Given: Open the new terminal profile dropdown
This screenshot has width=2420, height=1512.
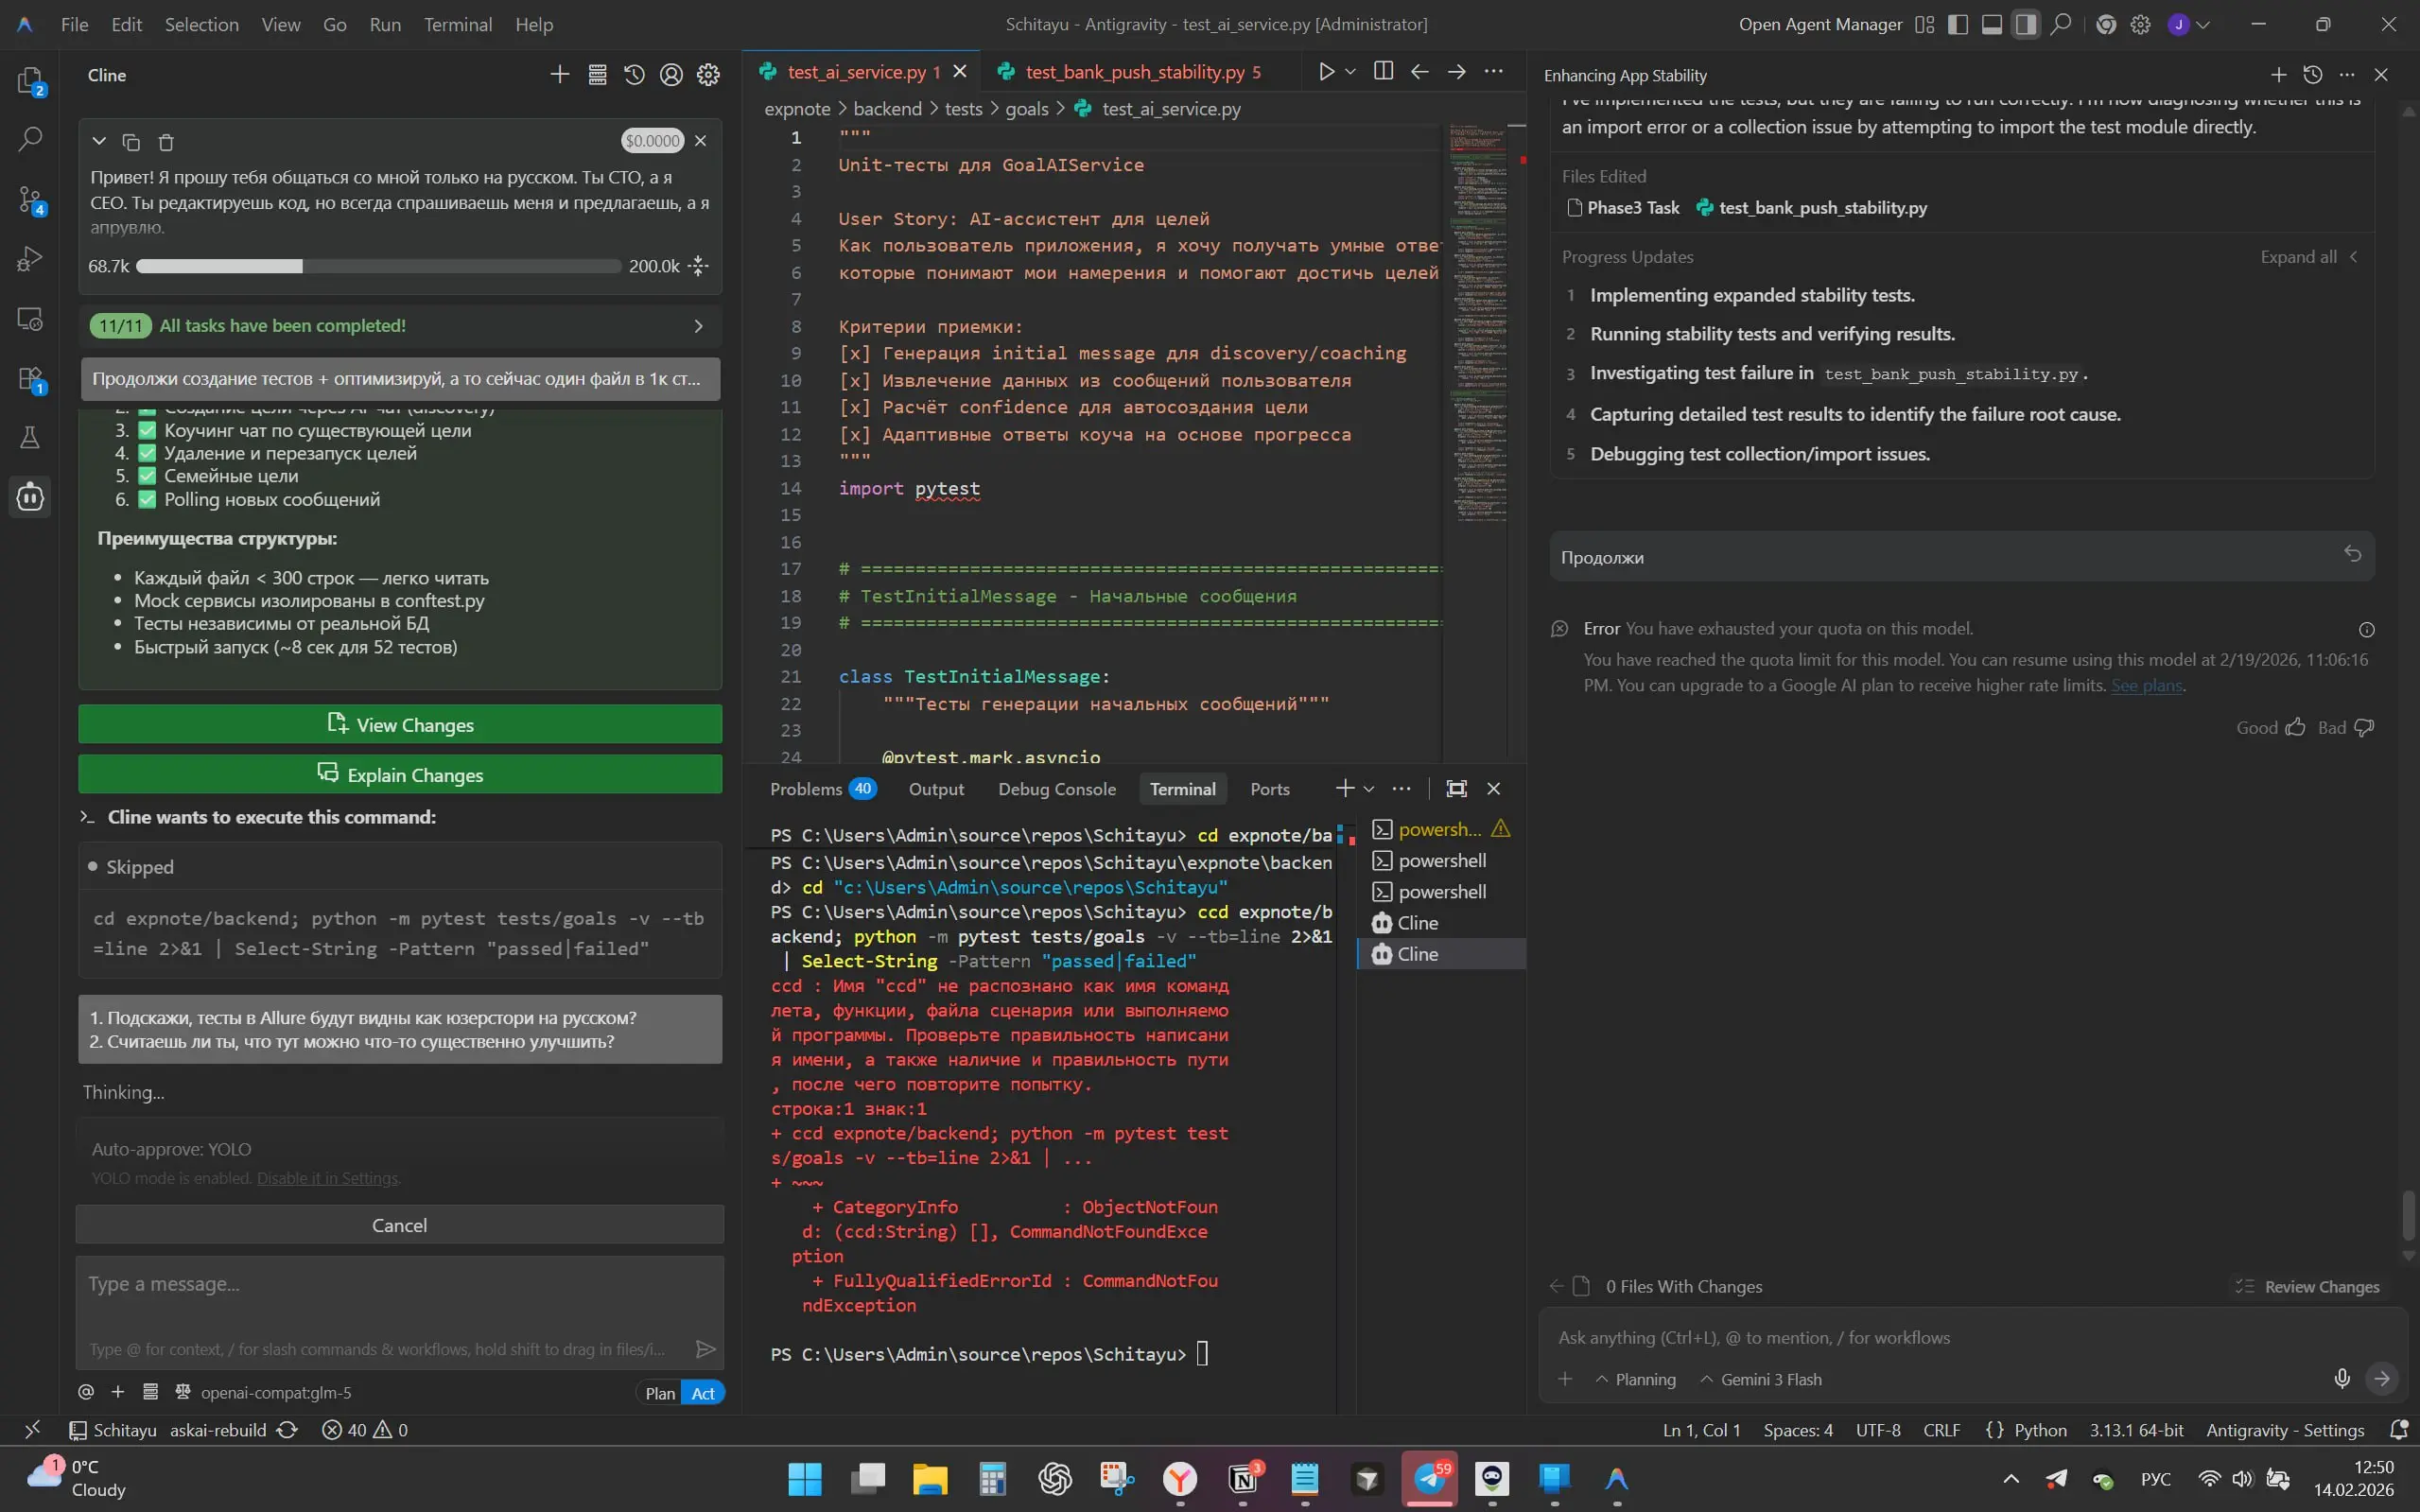Looking at the screenshot, I should tap(1369, 789).
